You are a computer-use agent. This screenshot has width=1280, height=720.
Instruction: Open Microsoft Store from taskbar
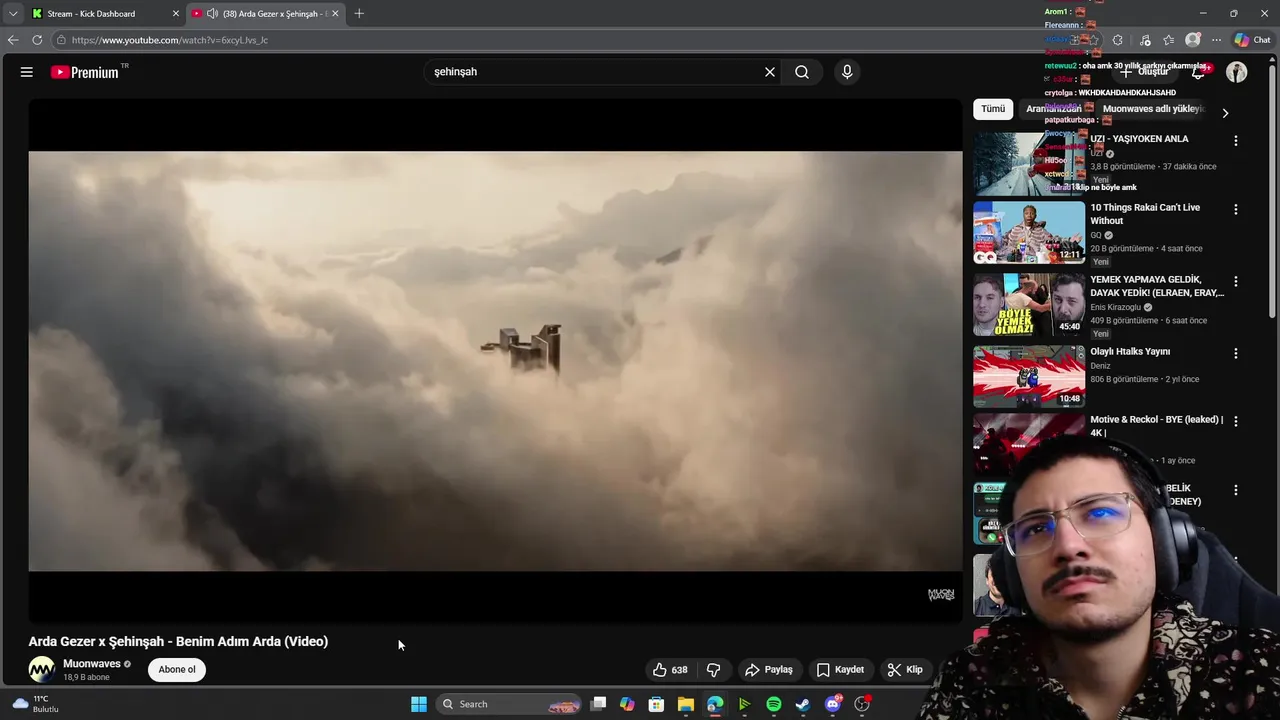tap(656, 704)
